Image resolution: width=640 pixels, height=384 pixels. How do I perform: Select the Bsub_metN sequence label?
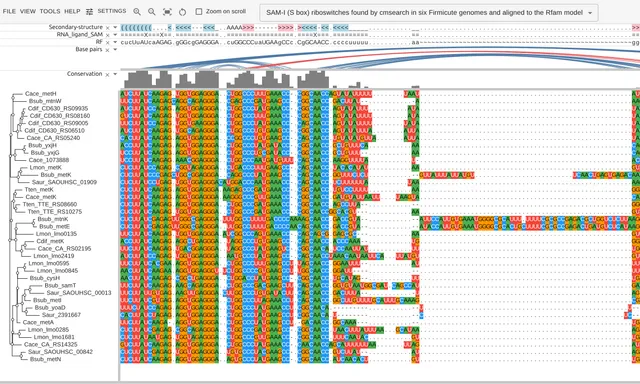click(x=45, y=359)
